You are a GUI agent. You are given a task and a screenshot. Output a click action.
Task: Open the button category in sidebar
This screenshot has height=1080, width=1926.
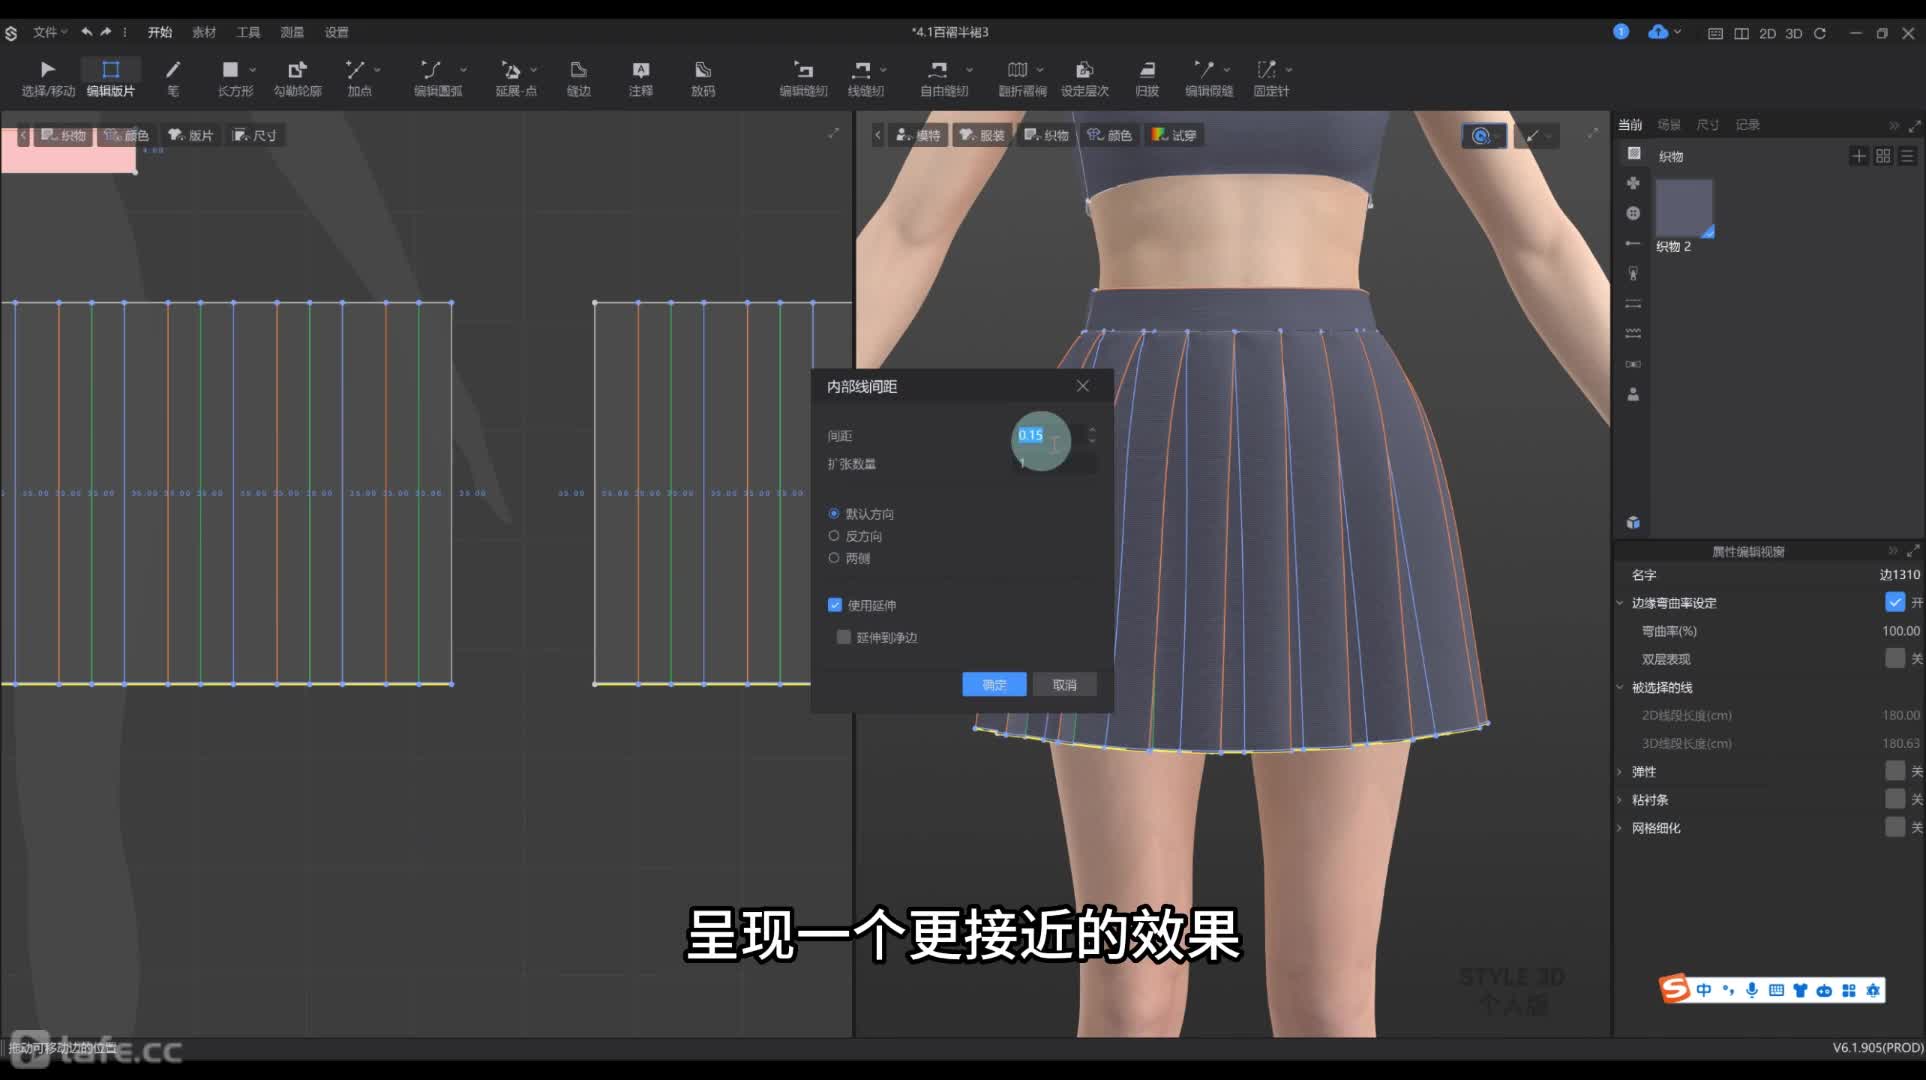point(1633,213)
